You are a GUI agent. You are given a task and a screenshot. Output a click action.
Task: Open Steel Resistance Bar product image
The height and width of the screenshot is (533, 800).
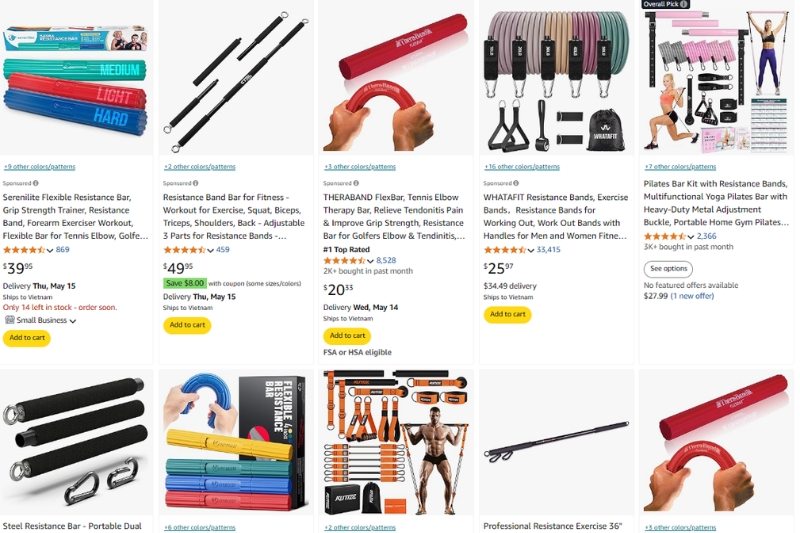(x=77, y=443)
